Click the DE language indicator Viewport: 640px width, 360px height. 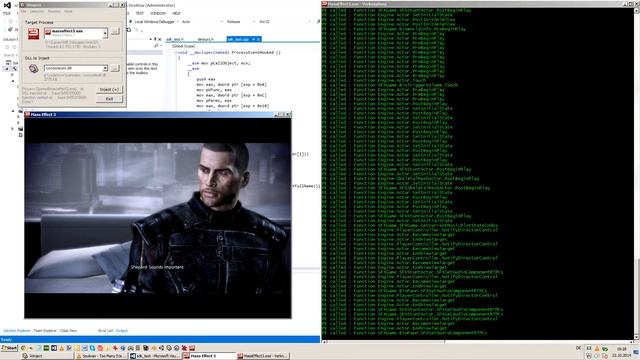point(578,349)
